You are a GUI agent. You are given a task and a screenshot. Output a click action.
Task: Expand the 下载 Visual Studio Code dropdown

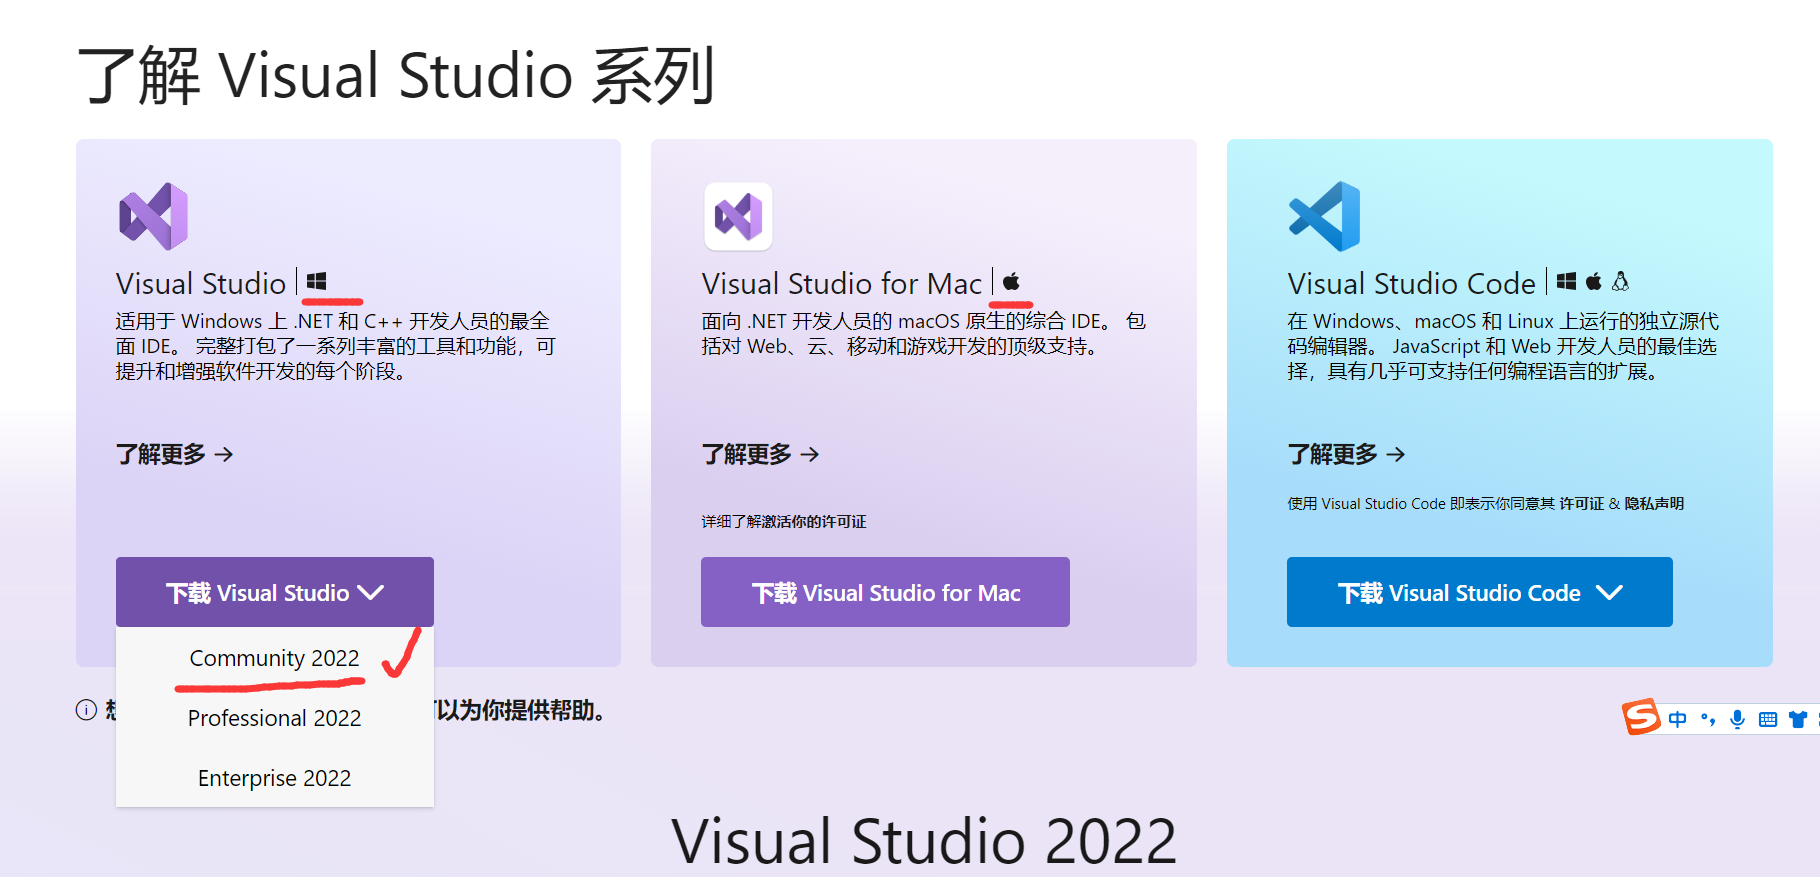tap(1480, 592)
